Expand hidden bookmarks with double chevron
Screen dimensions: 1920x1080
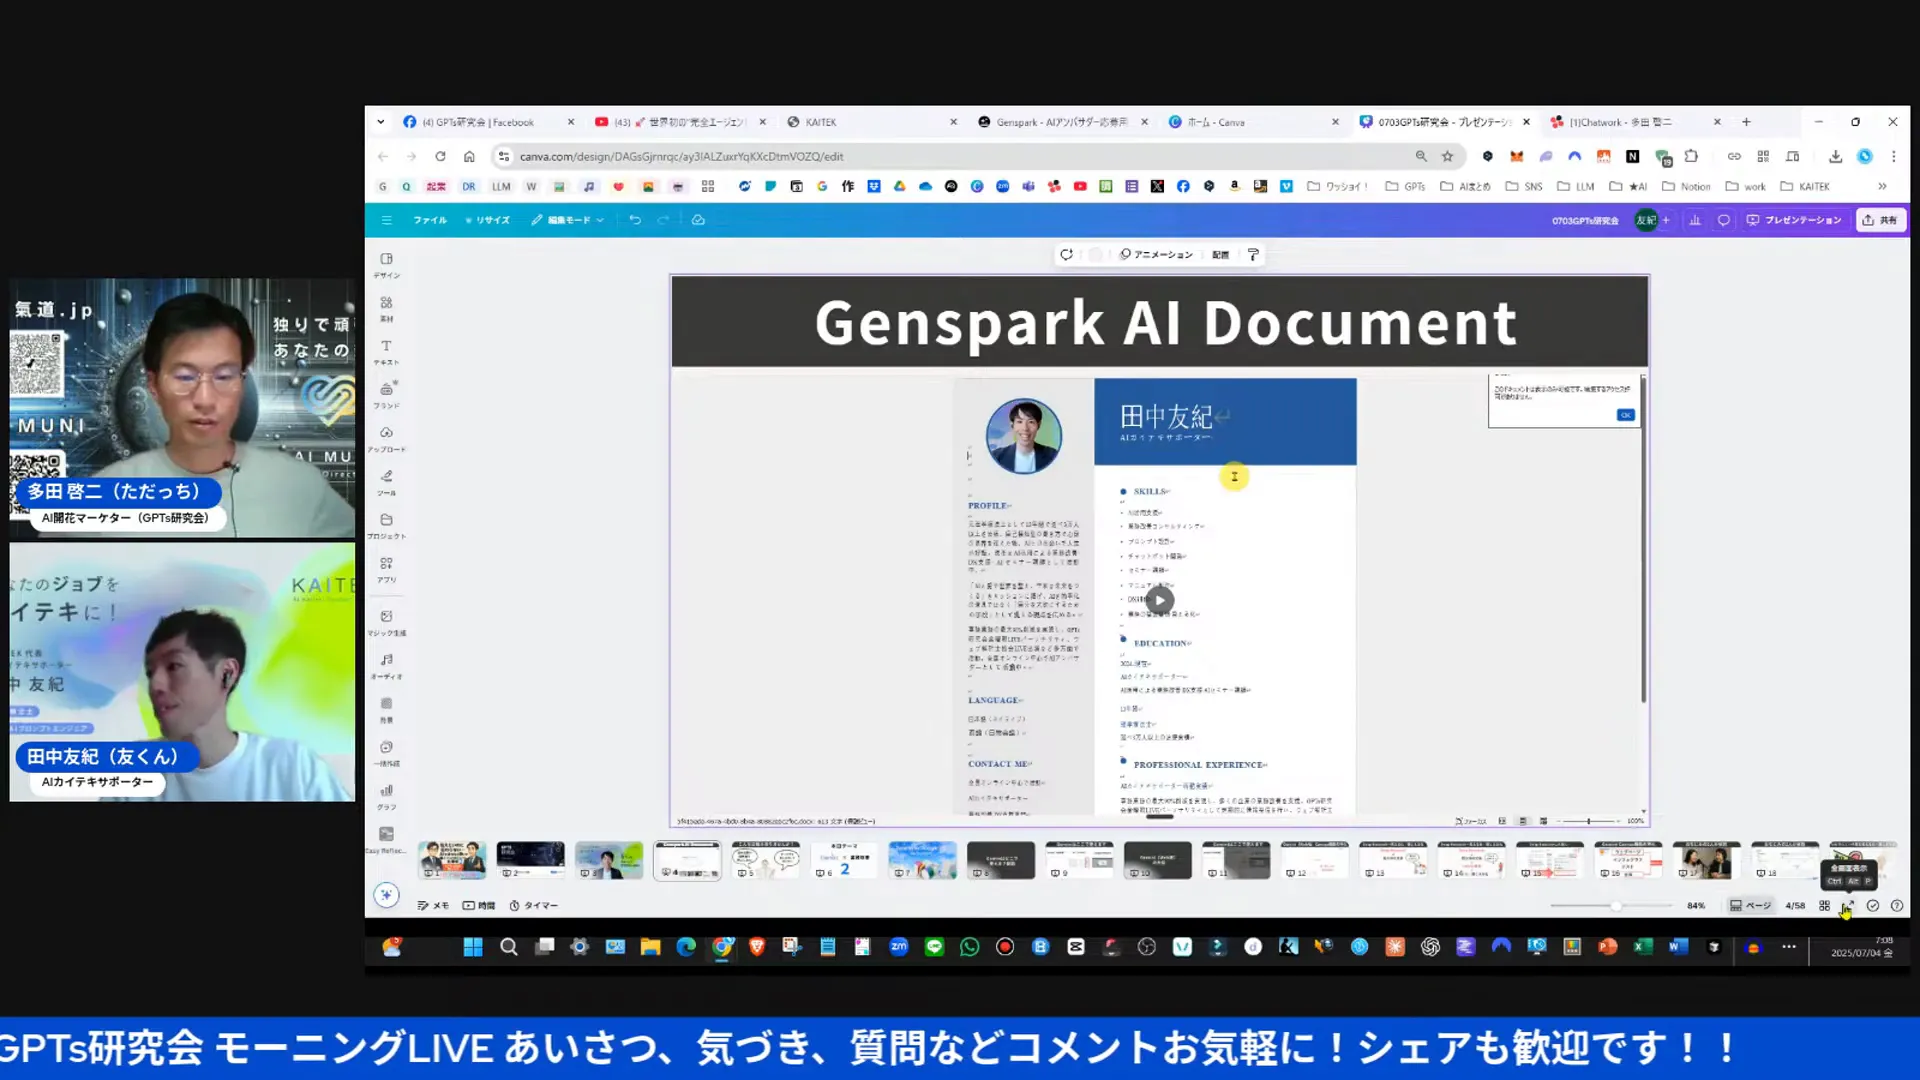click(1882, 186)
